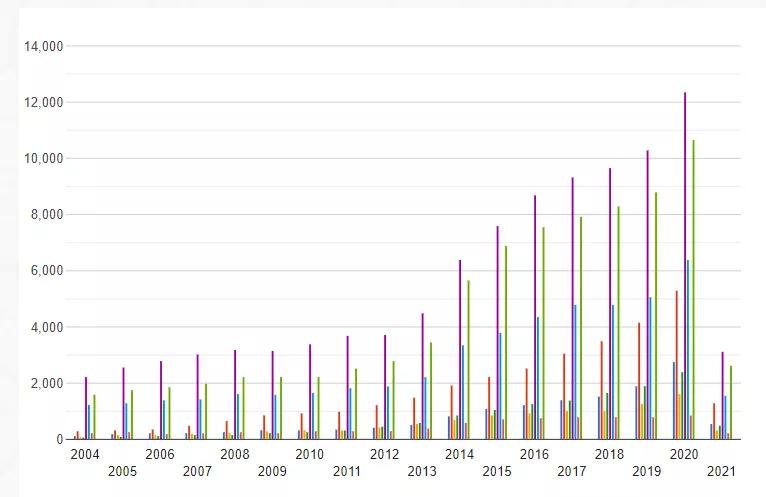Select the purple bar for 2015

click(x=498, y=333)
